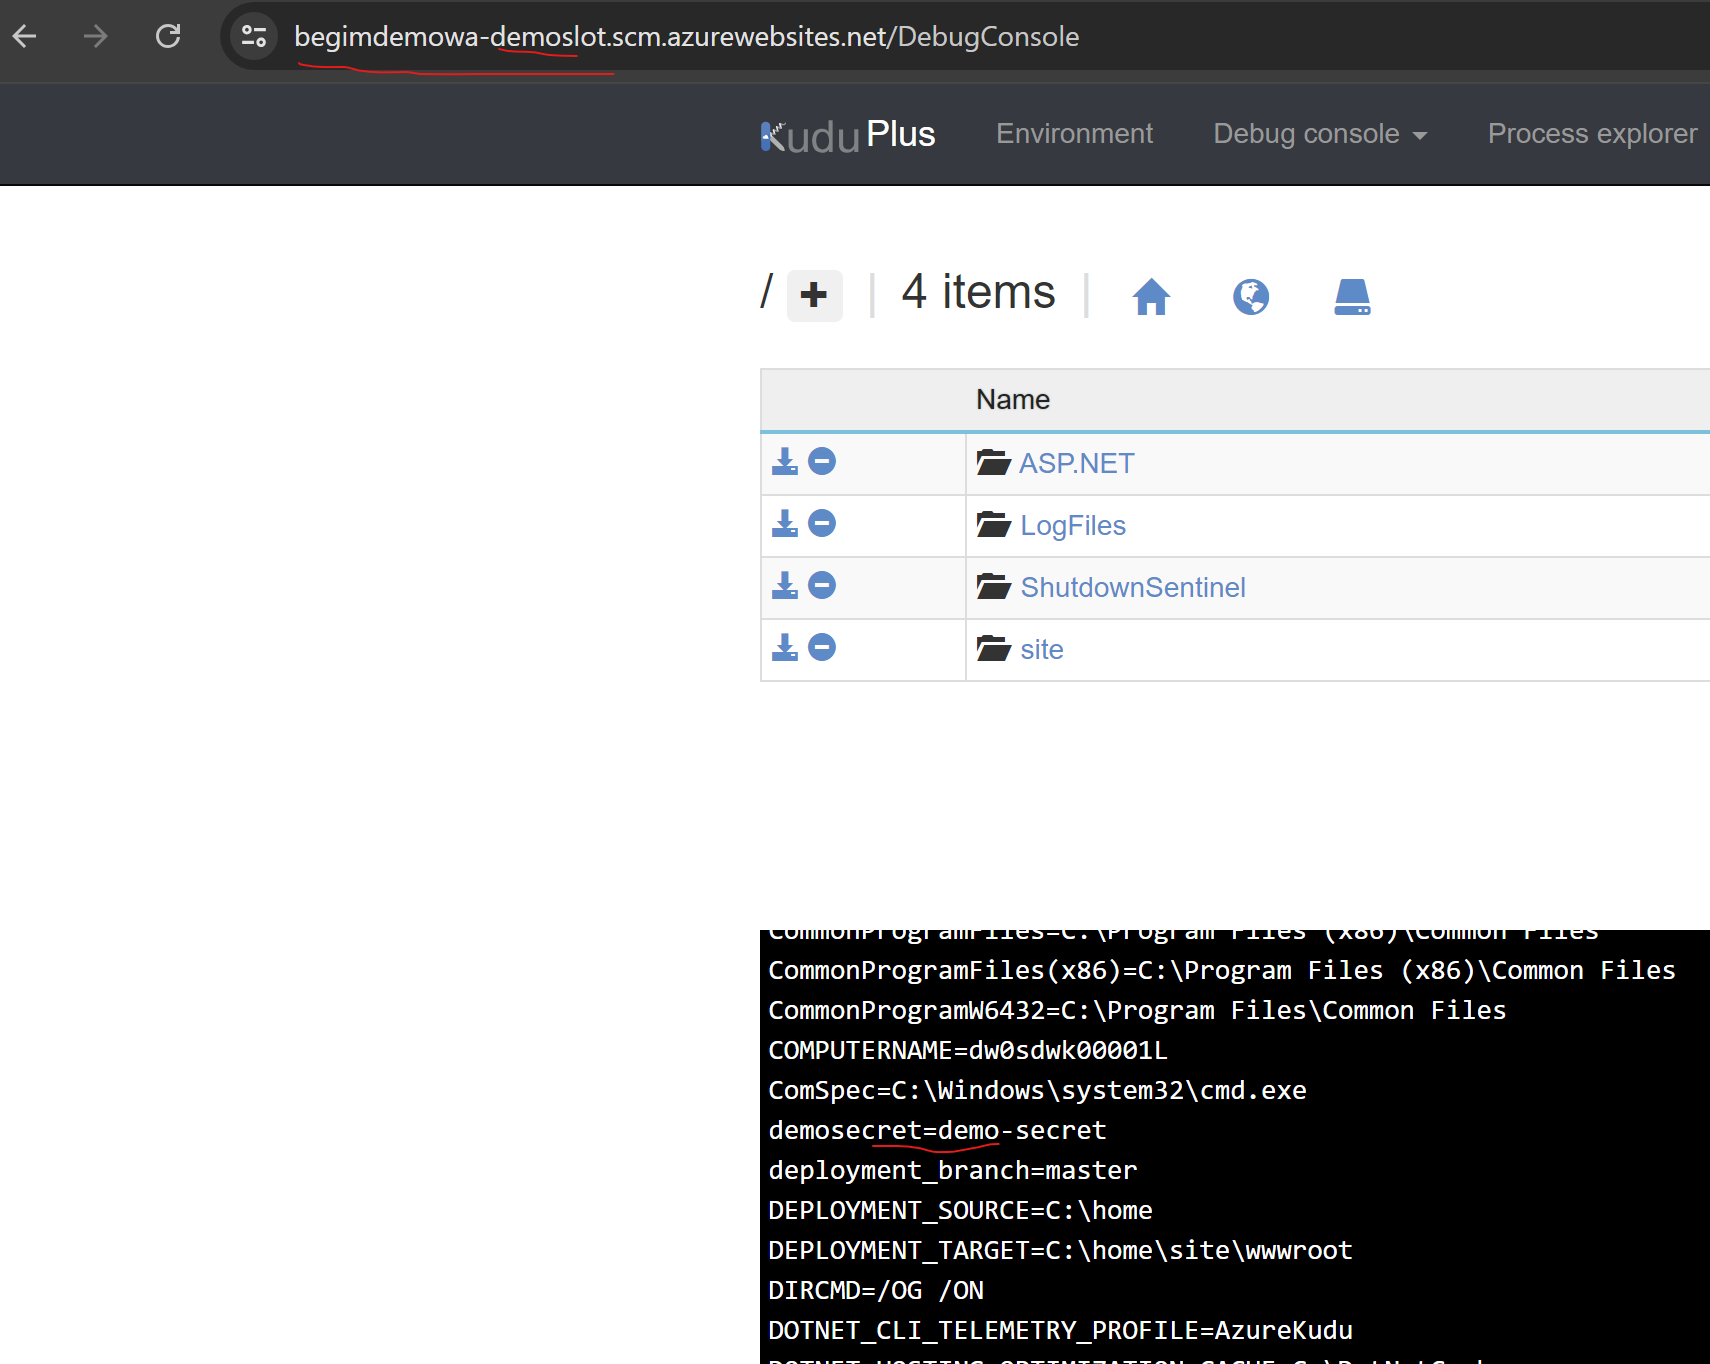Delete the LogFiles folder
The width and height of the screenshot is (1710, 1364).
(822, 523)
